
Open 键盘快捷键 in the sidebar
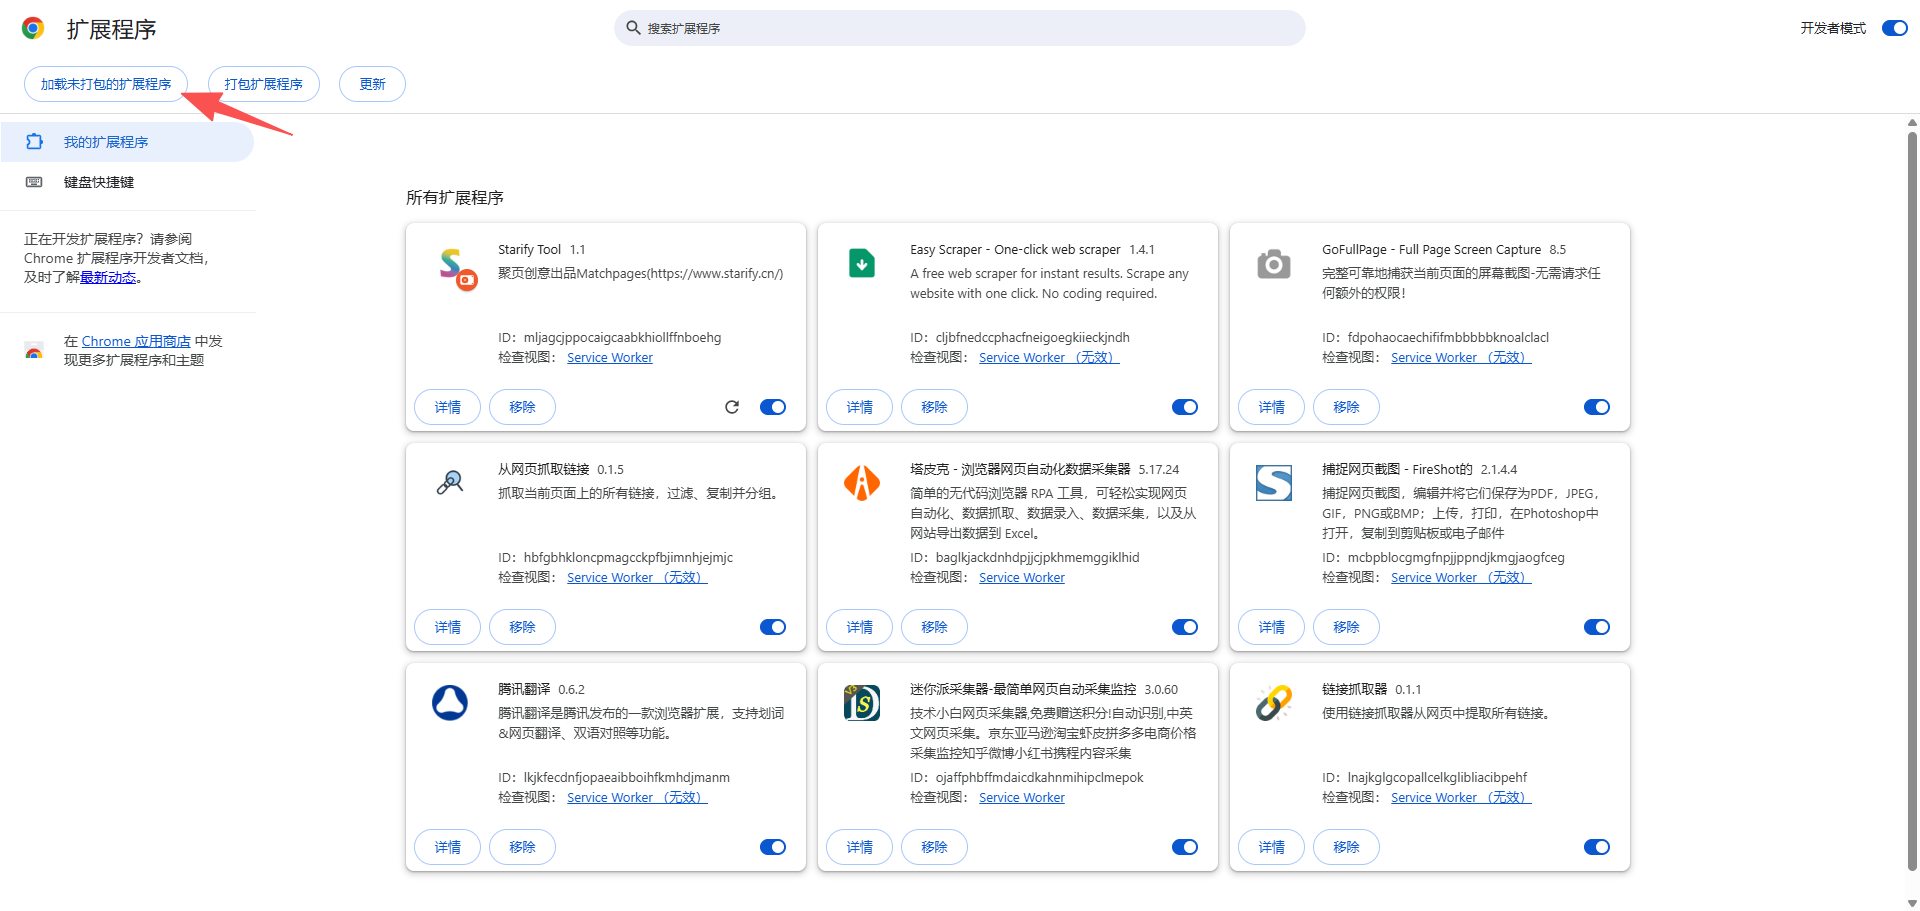click(x=99, y=181)
